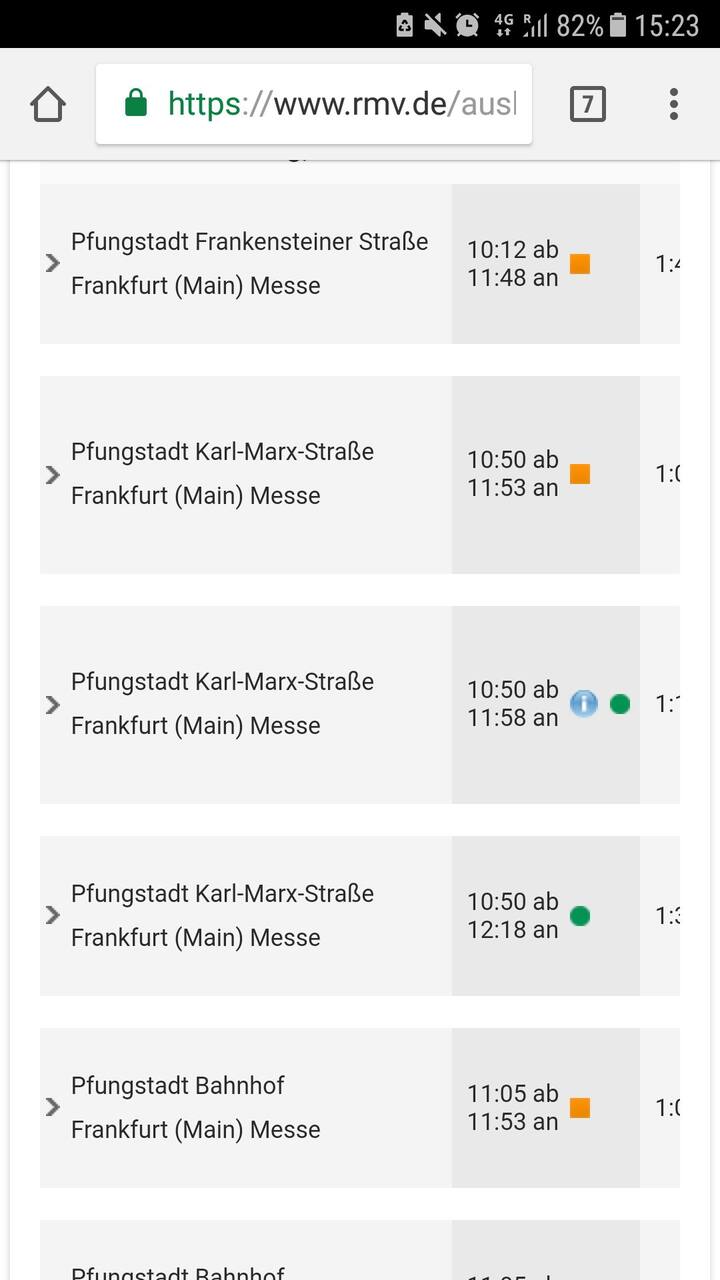This screenshot has width=720, height=1280.
Task: Open Chrome's three-dot overflow menu
Action: pos(674,104)
